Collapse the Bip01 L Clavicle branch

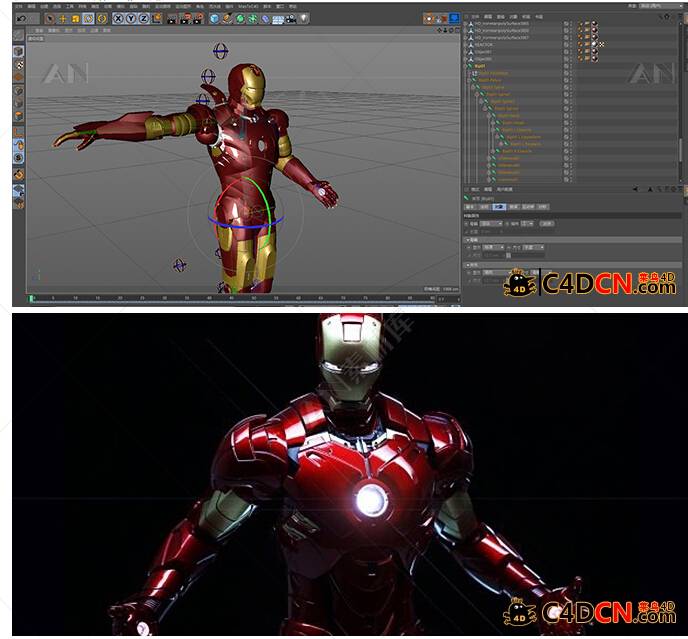(x=493, y=130)
